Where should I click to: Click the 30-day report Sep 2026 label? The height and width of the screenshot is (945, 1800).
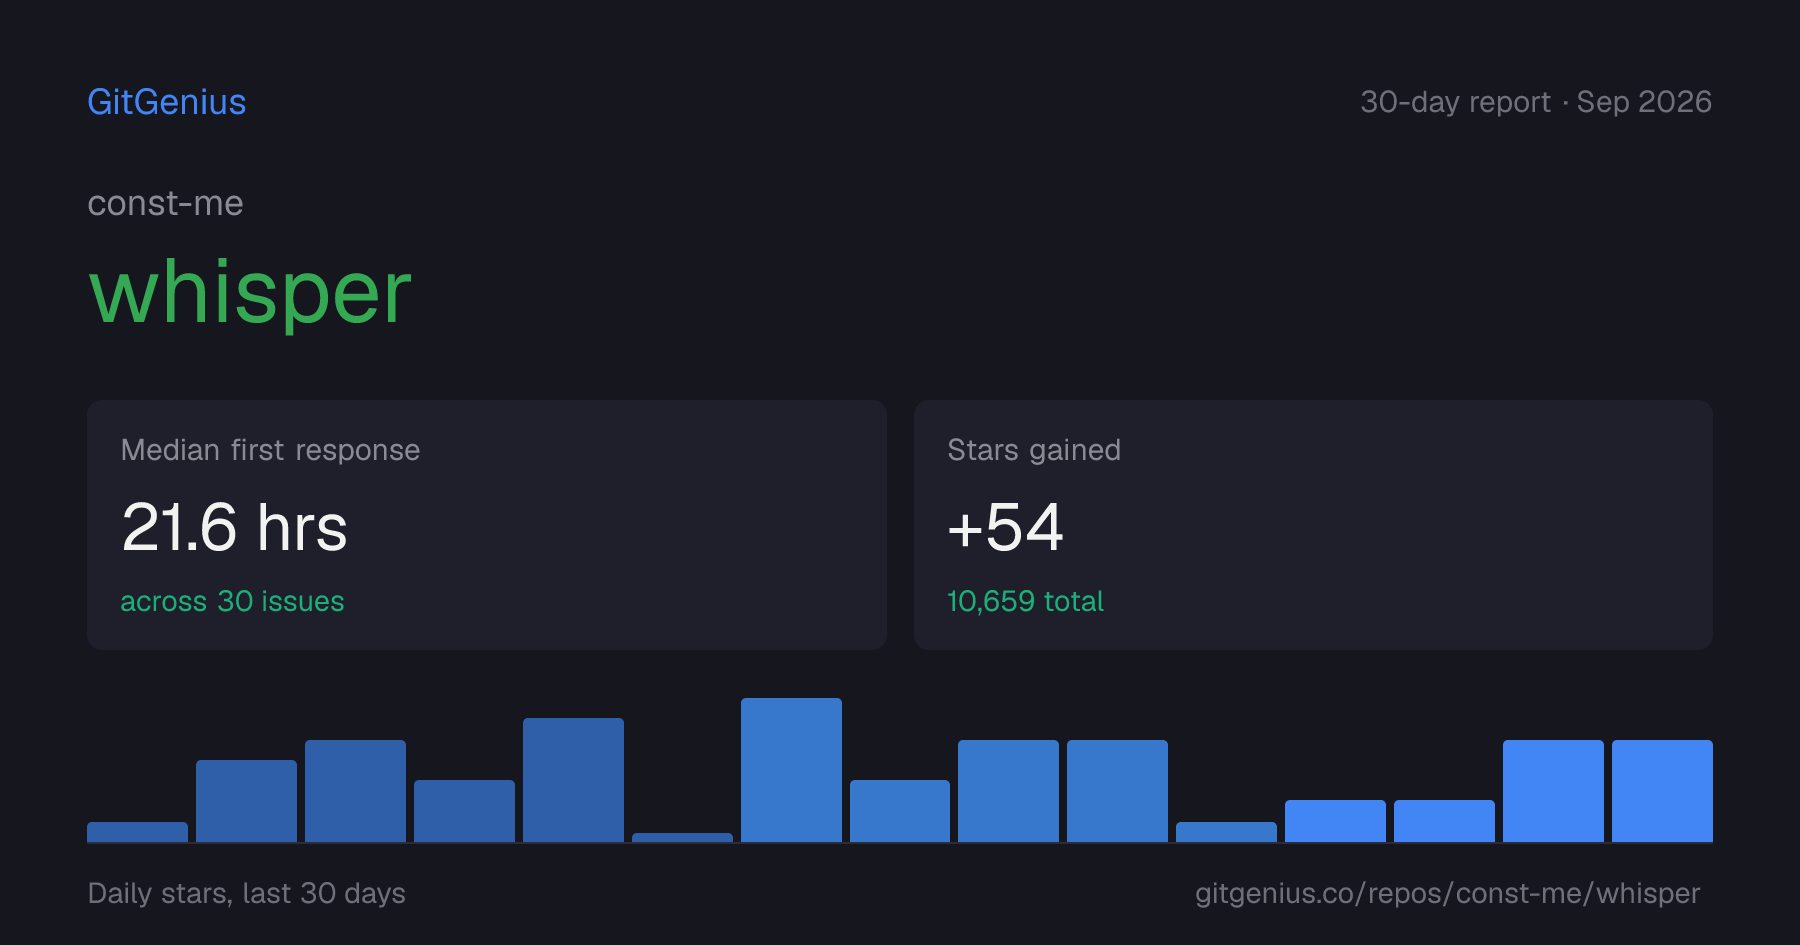(x=1536, y=102)
